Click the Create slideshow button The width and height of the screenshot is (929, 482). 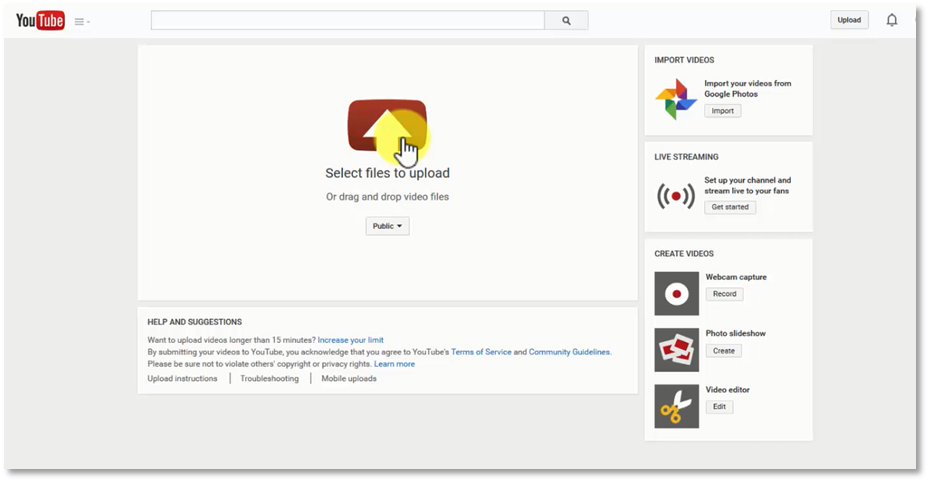coord(723,351)
